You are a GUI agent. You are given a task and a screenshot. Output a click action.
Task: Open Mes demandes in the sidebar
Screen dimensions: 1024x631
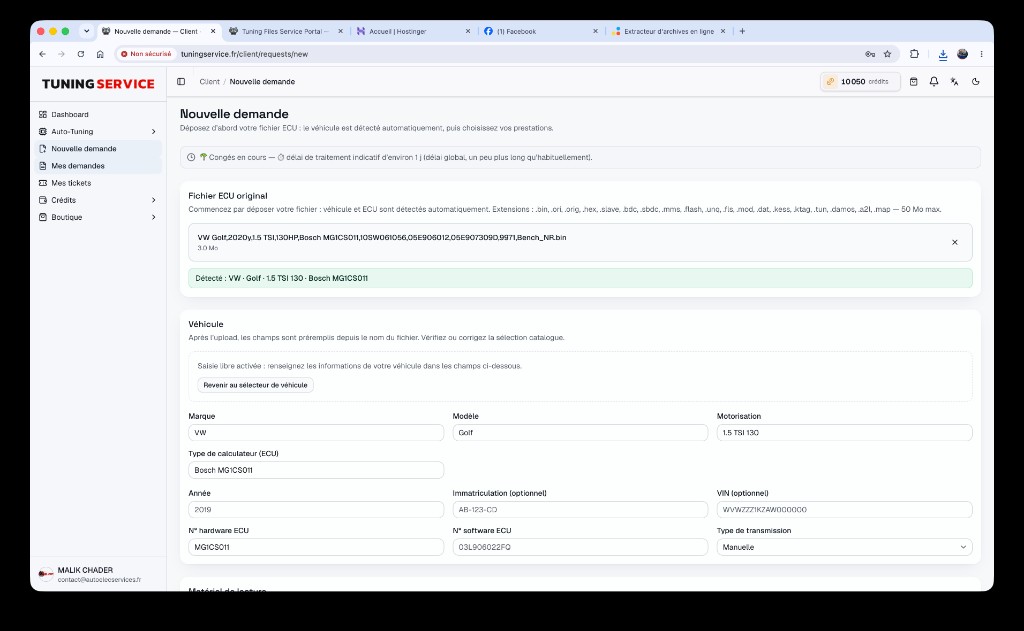pyautogui.click(x=98, y=166)
